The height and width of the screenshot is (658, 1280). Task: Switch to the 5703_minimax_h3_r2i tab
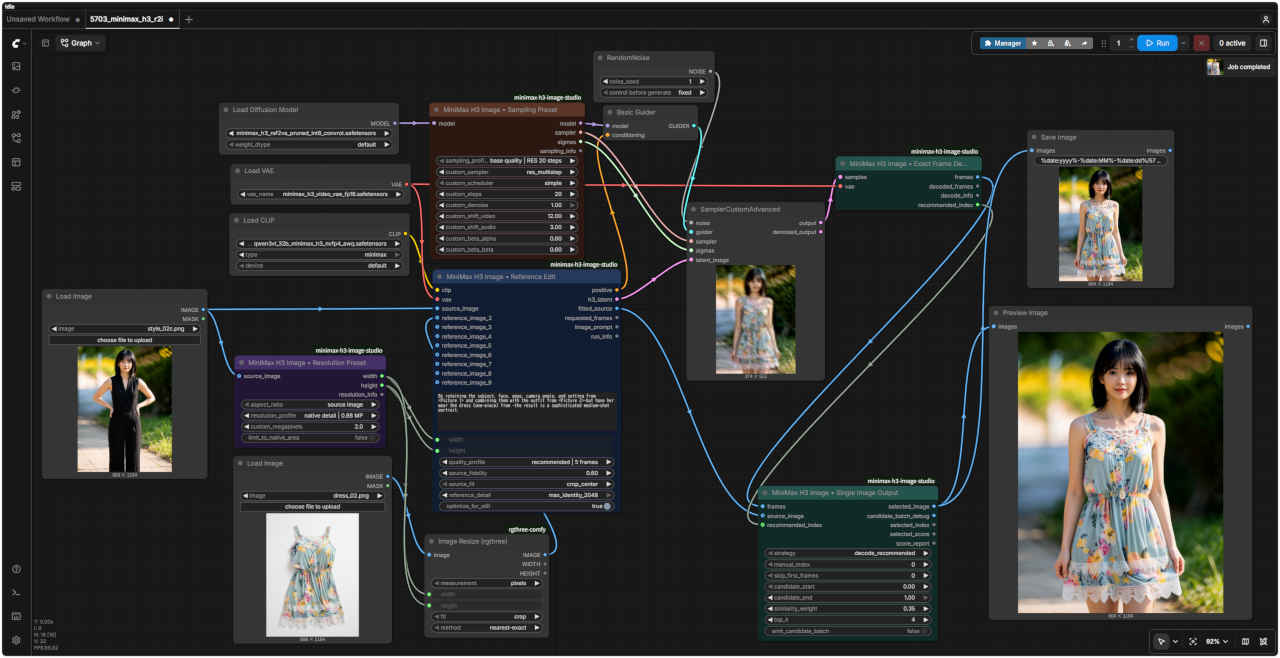(126, 19)
